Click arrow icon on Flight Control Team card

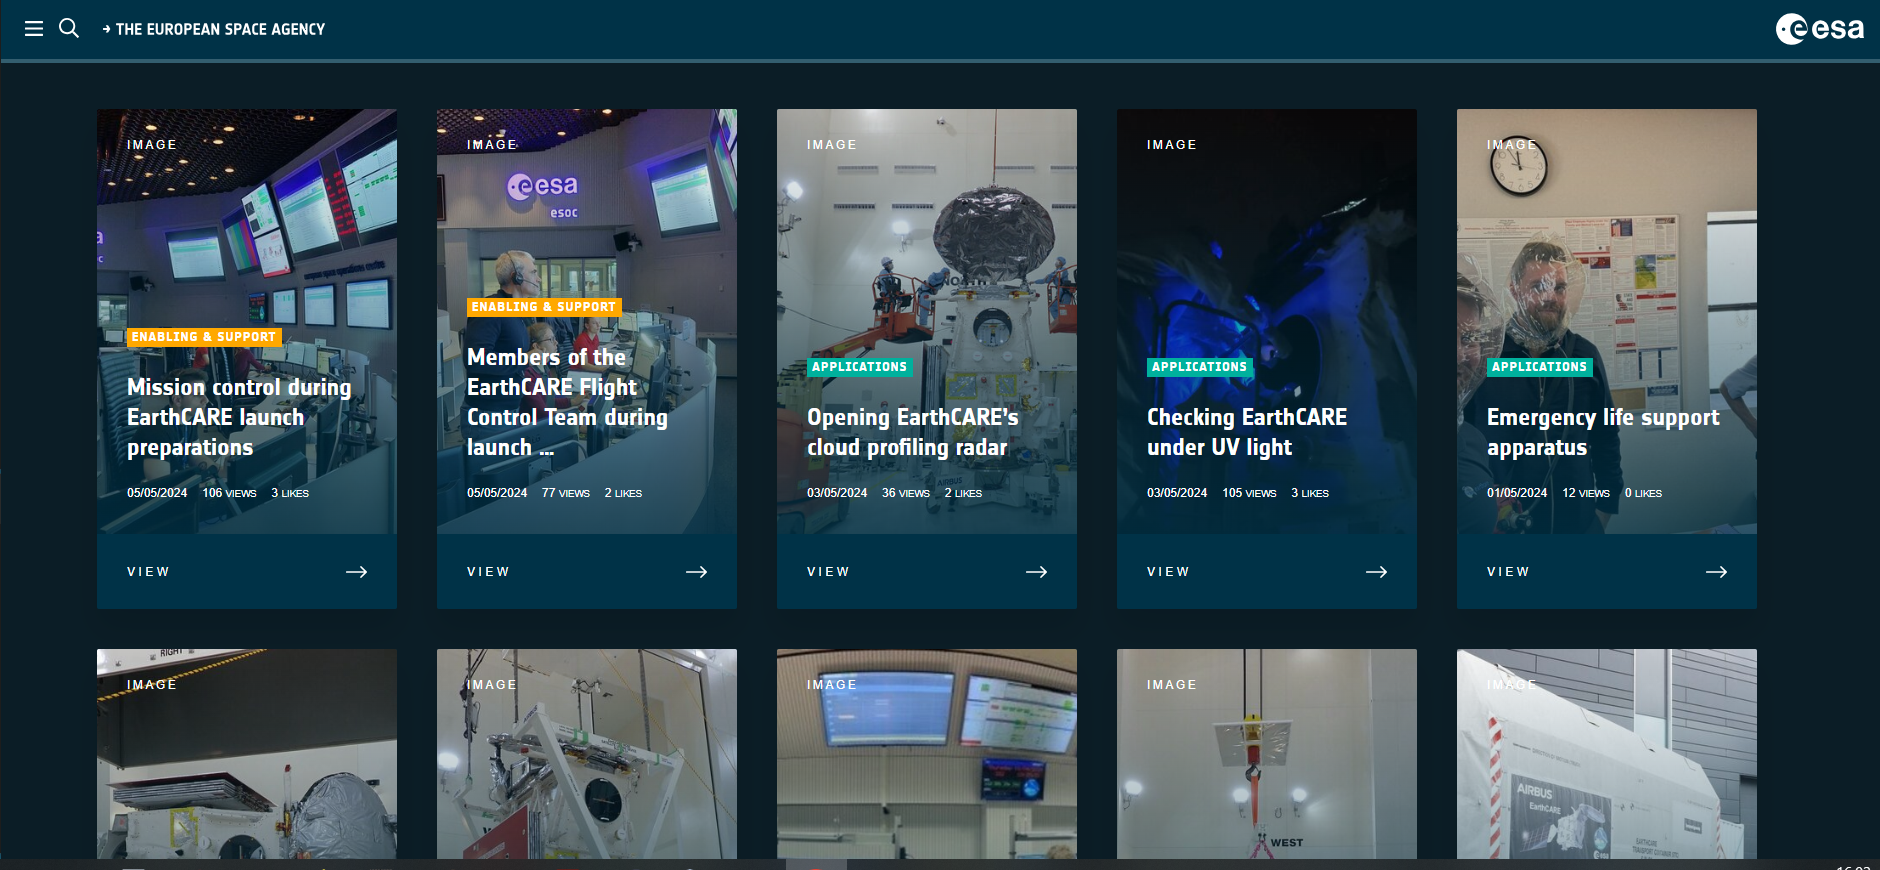[697, 572]
